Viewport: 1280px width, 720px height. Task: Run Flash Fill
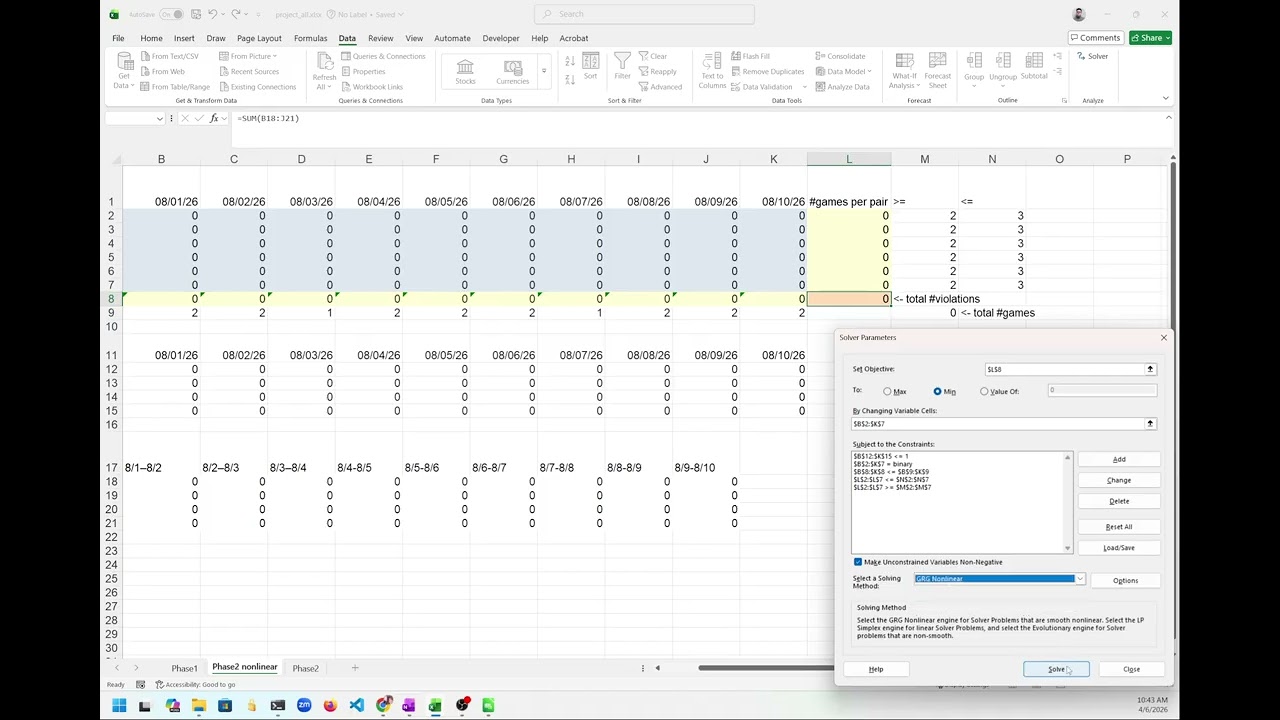click(750, 56)
